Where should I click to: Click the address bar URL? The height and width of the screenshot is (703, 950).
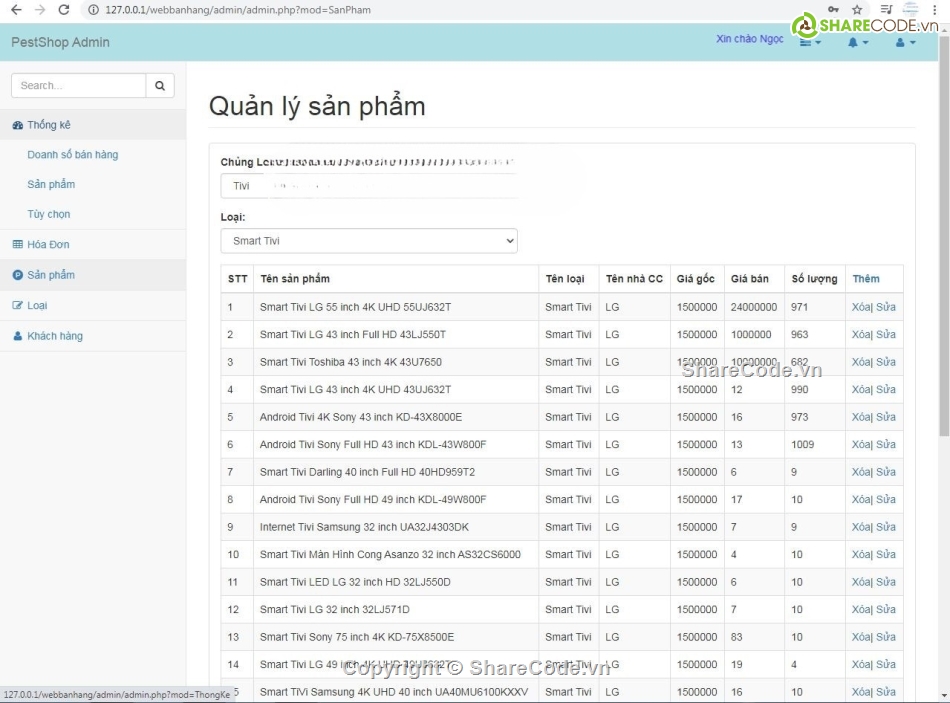(238, 10)
